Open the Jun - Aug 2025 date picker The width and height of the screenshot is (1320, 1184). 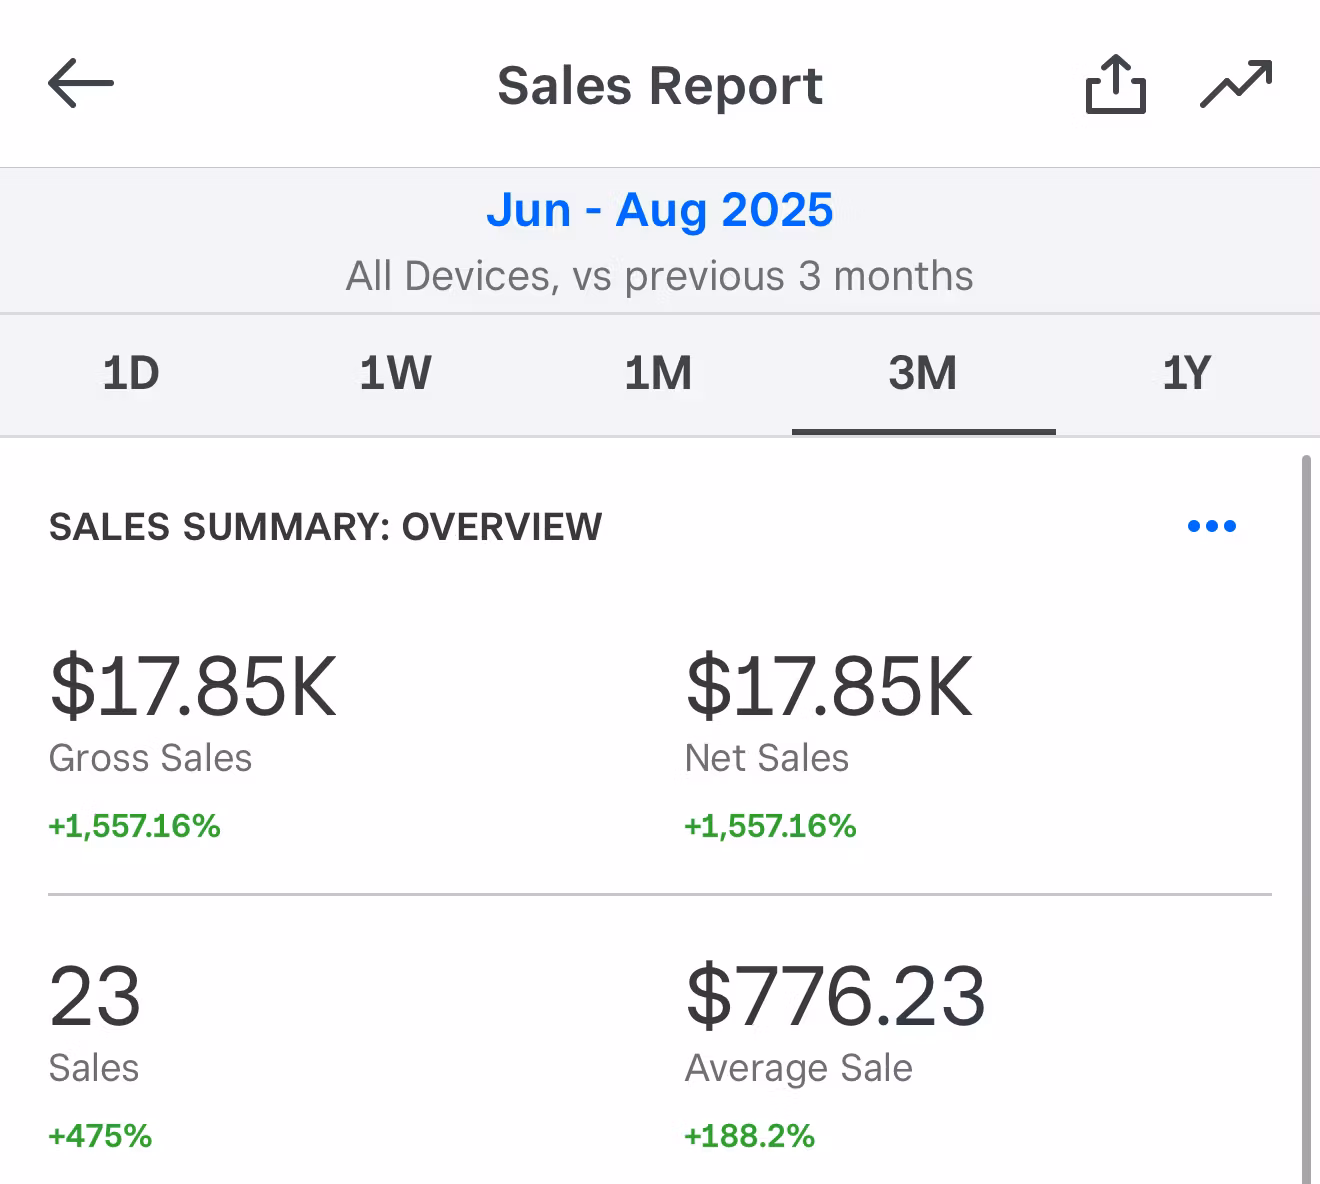(x=659, y=210)
